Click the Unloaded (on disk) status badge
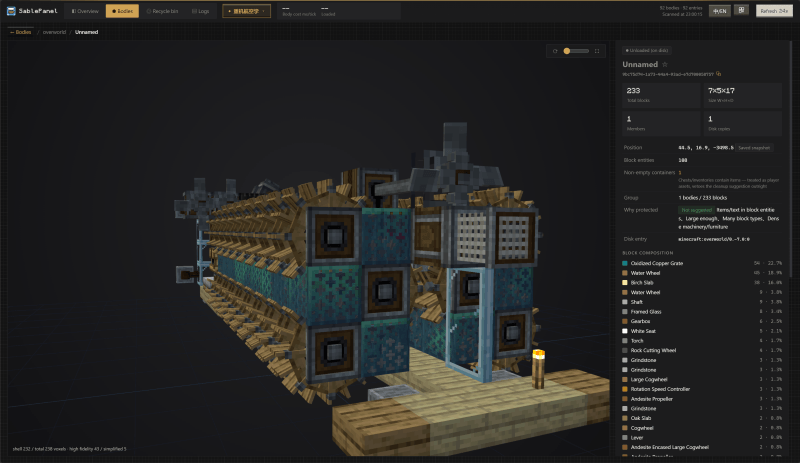The image size is (800, 463). (646, 51)
